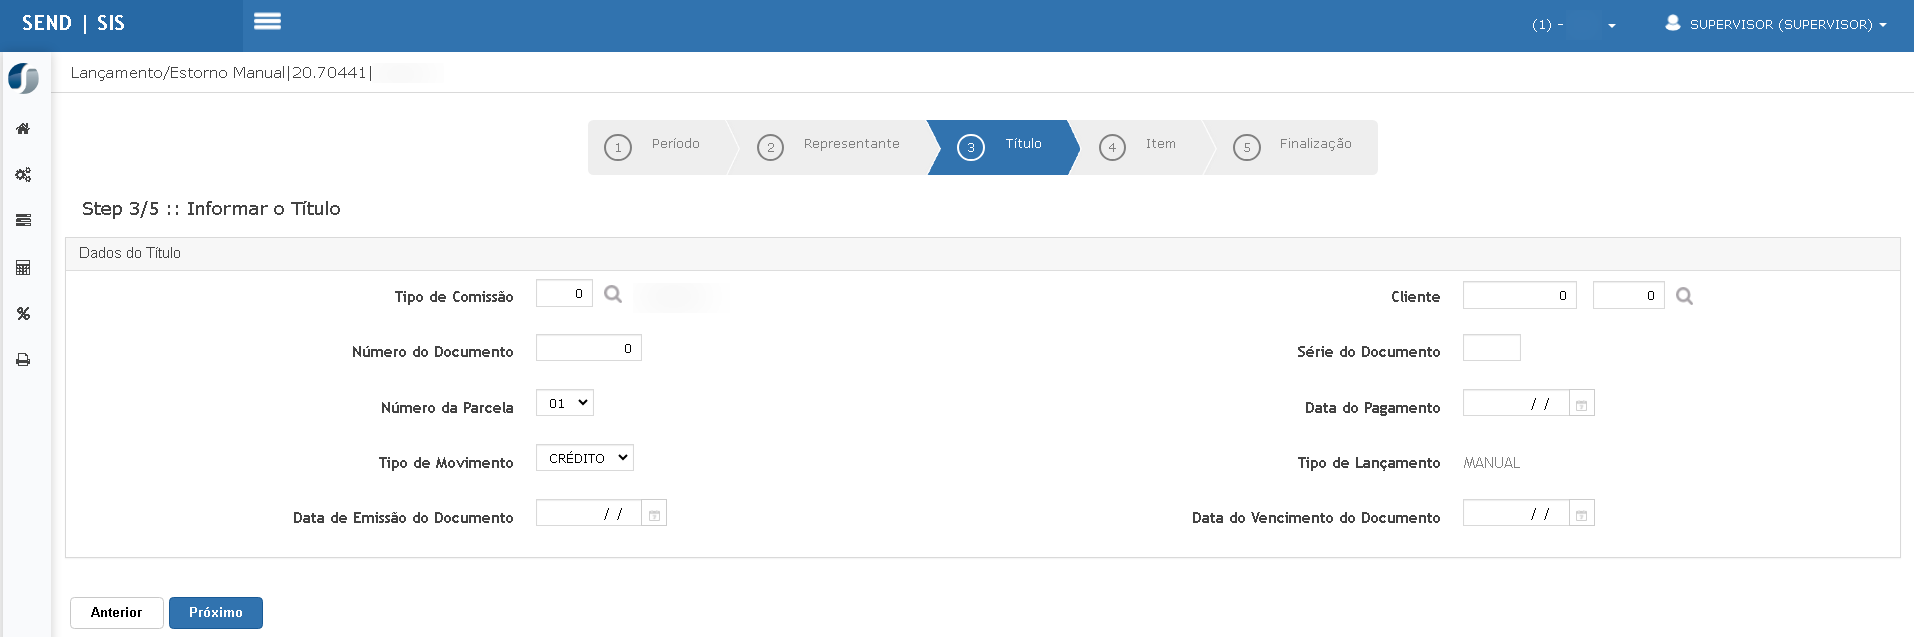Open the printer icon in sidebar
The height and width of the screenshot is (637, 1914).
pos(23,360)
